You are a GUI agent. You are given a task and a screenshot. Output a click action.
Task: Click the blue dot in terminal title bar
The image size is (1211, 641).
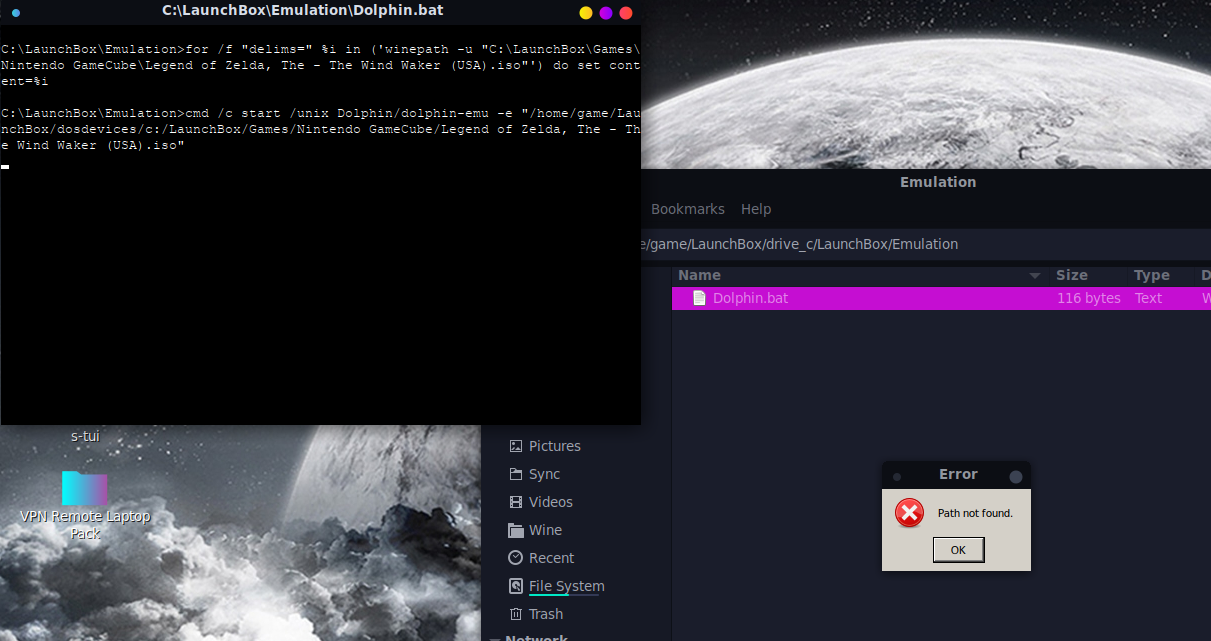click(15, 12)
